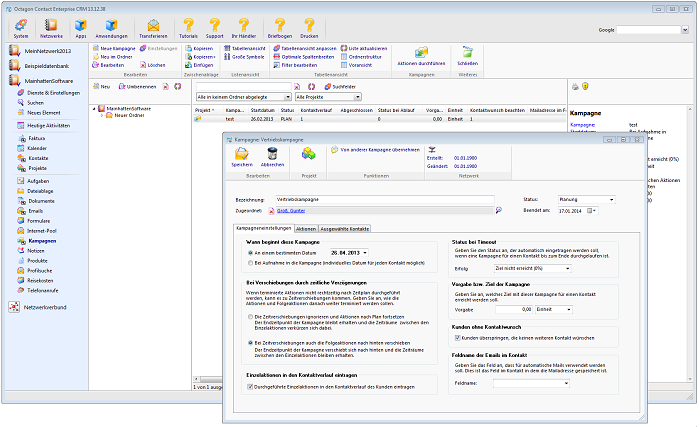700x427 pixels.
Task: Select the 'test' campaign table row
Action: click(x=379, y=119)
